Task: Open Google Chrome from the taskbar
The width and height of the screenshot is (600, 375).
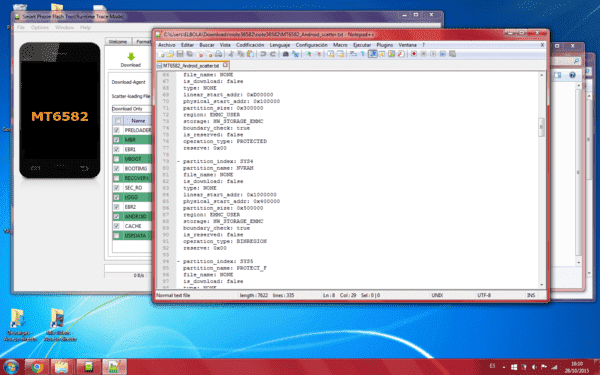Action: click(37, 367)
